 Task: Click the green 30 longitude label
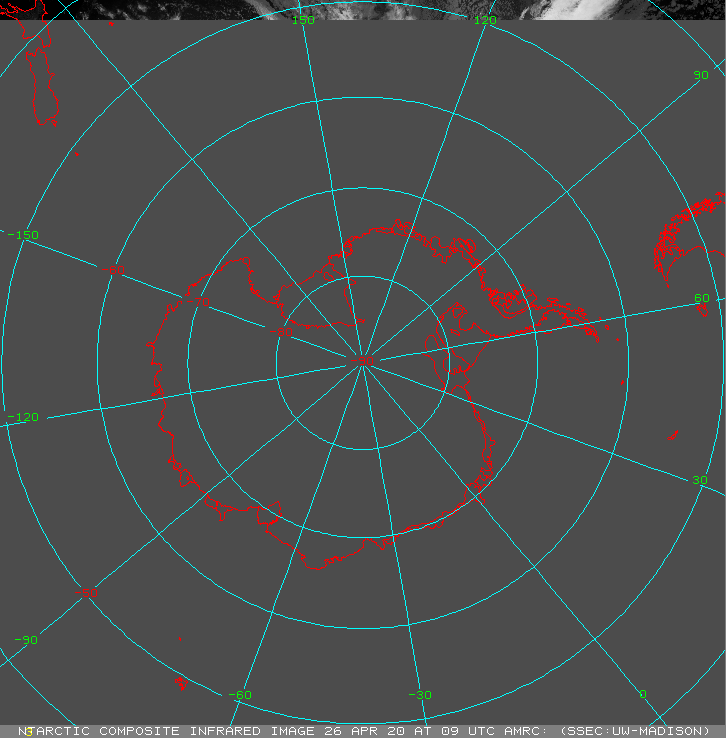click(x=700, y=480)
